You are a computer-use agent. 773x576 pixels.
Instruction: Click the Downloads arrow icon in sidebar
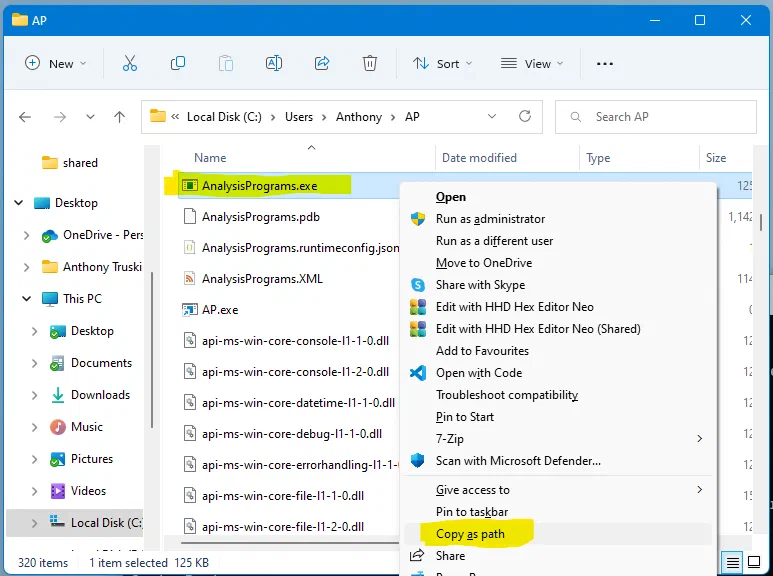[58, 395]
